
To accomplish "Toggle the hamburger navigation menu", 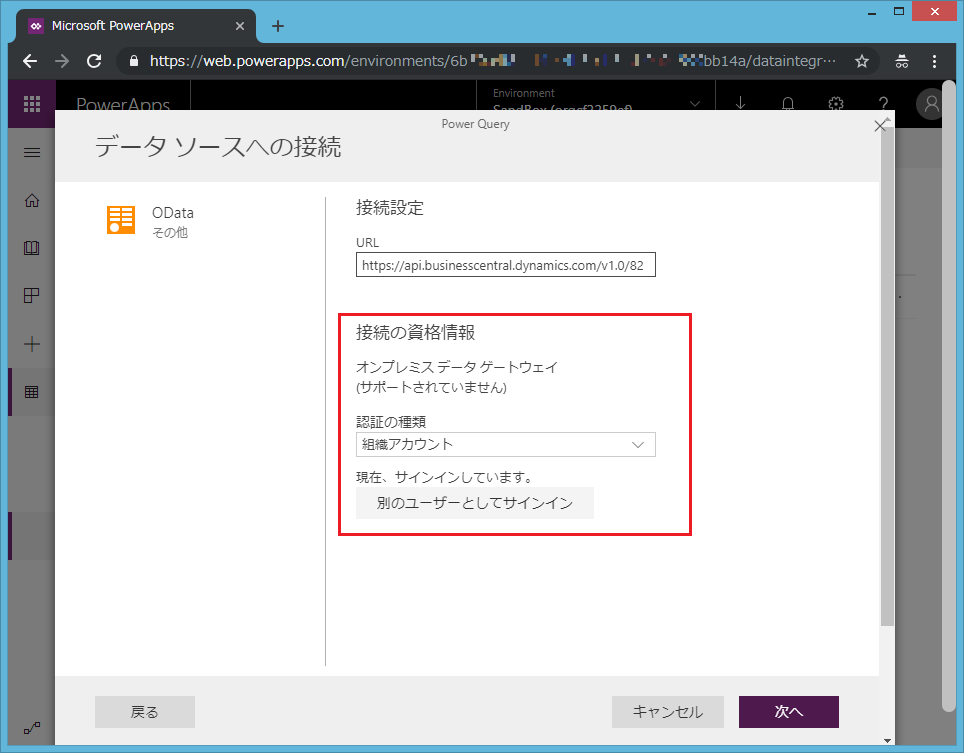I will pos(32,152).
